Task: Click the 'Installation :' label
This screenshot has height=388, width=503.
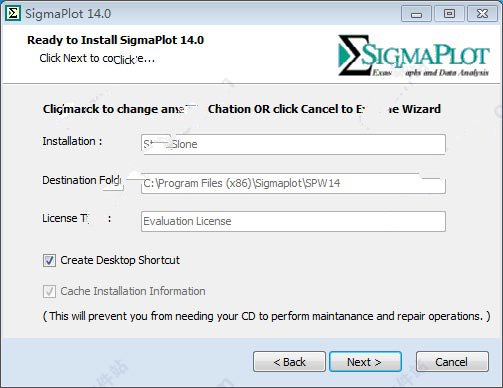Action: [x=72, y=141]
